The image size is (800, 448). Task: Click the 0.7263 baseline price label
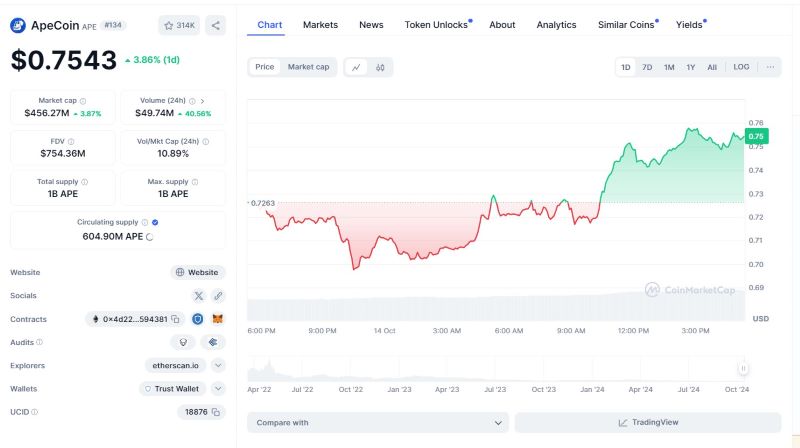[262, 203]
